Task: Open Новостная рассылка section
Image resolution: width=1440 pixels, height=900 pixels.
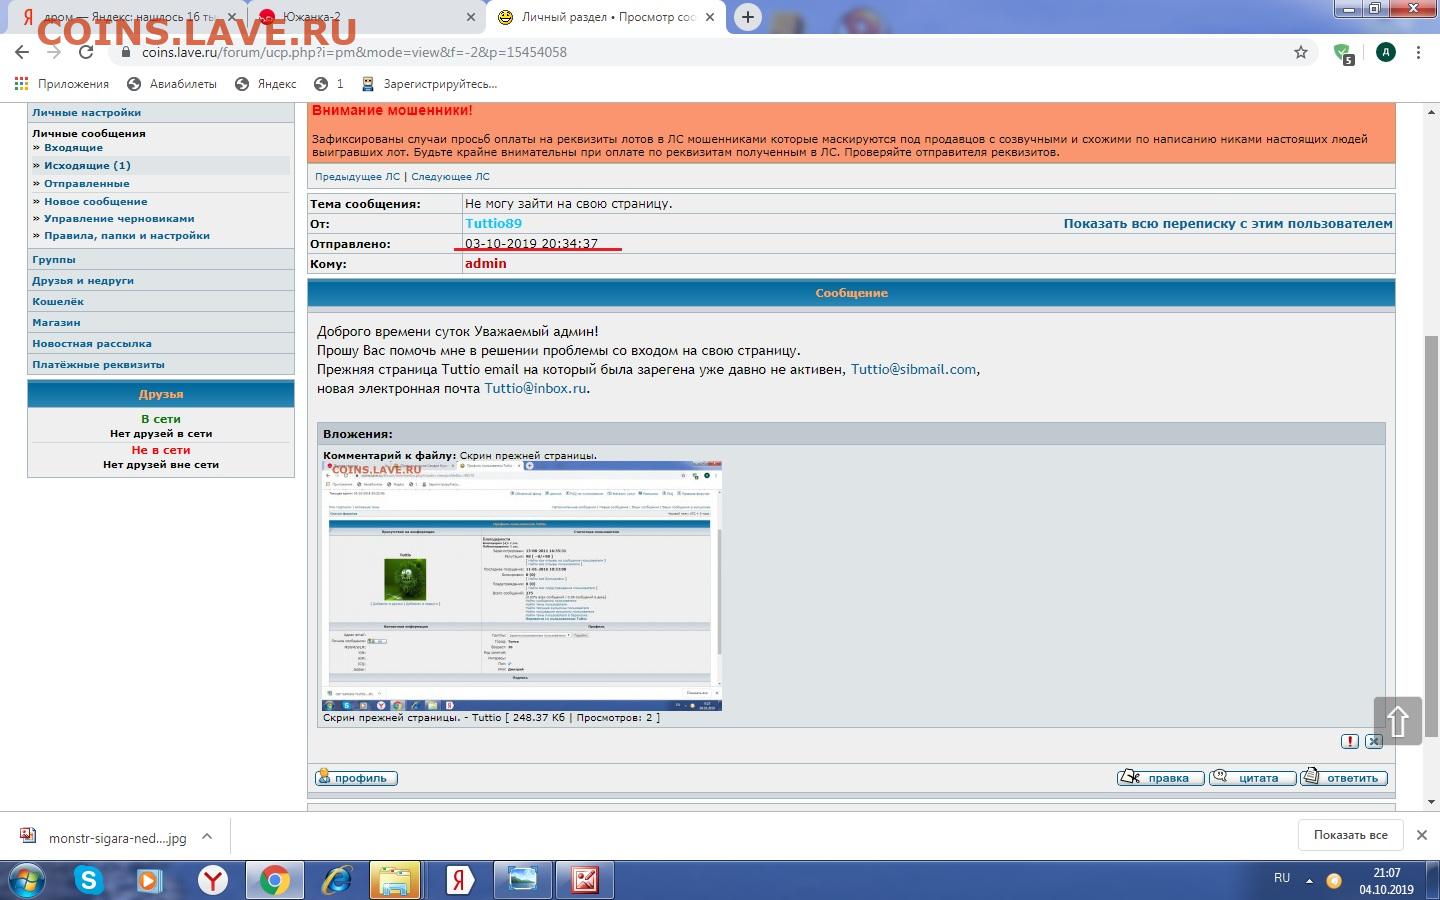Action: pos(92,344)
